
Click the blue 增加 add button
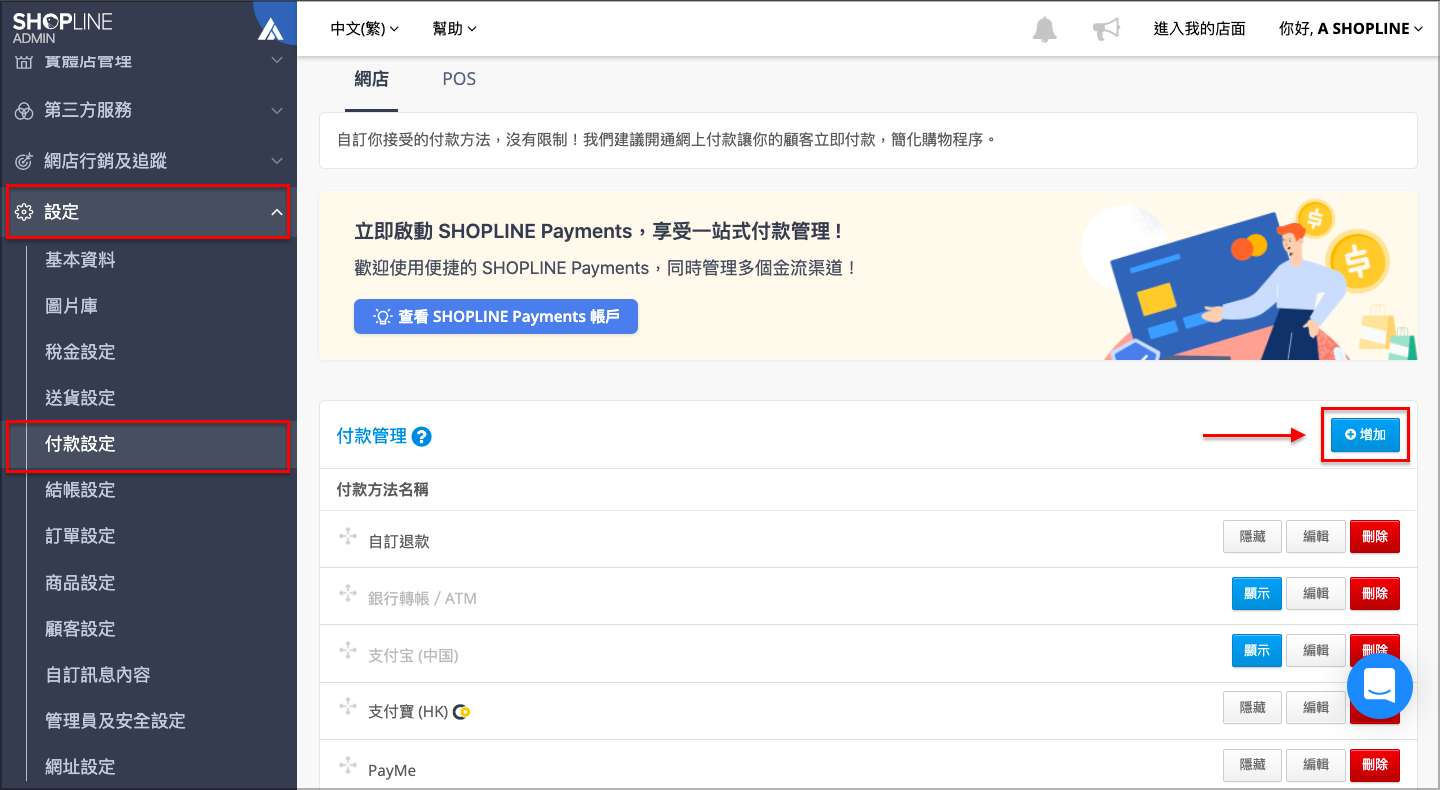[1365, 435]
